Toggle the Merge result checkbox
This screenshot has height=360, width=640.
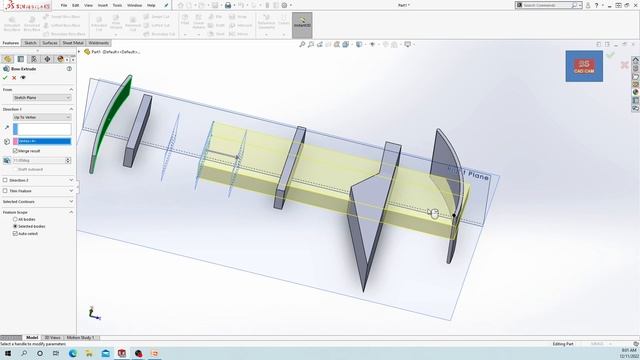(15, 151)
